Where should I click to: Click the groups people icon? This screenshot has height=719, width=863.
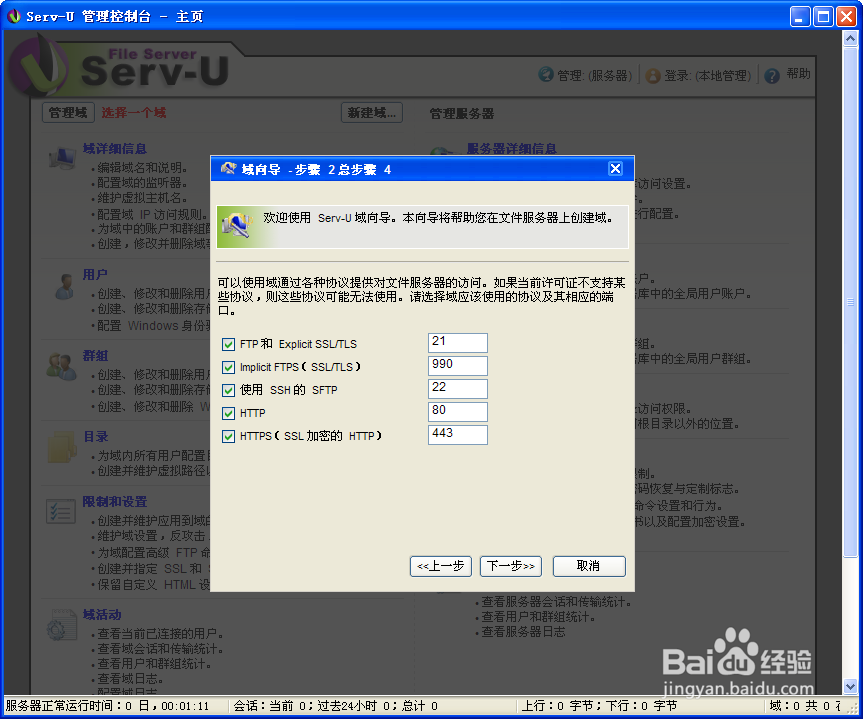click(x=61, y=367)
